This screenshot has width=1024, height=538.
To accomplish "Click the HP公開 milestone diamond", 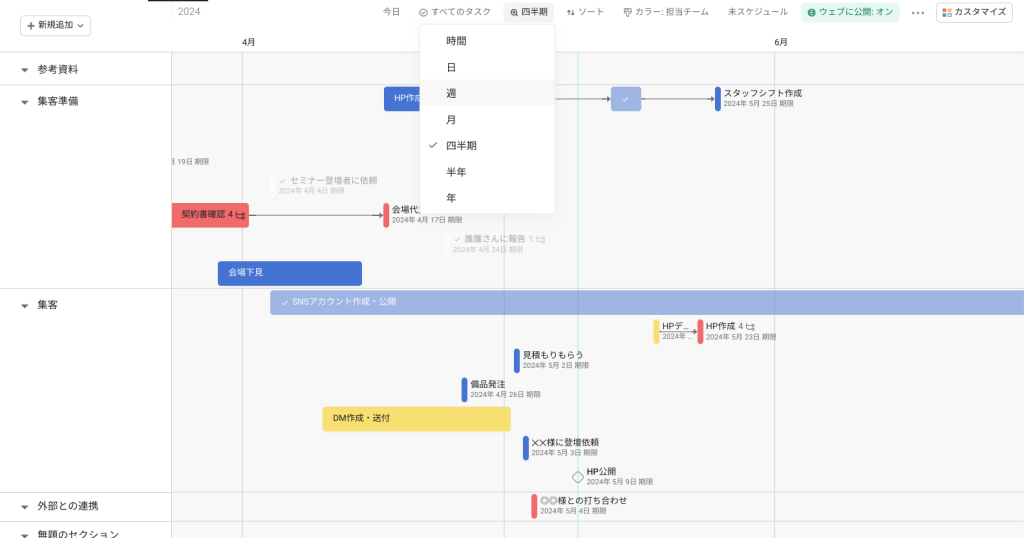I will (x=578, y=477).
